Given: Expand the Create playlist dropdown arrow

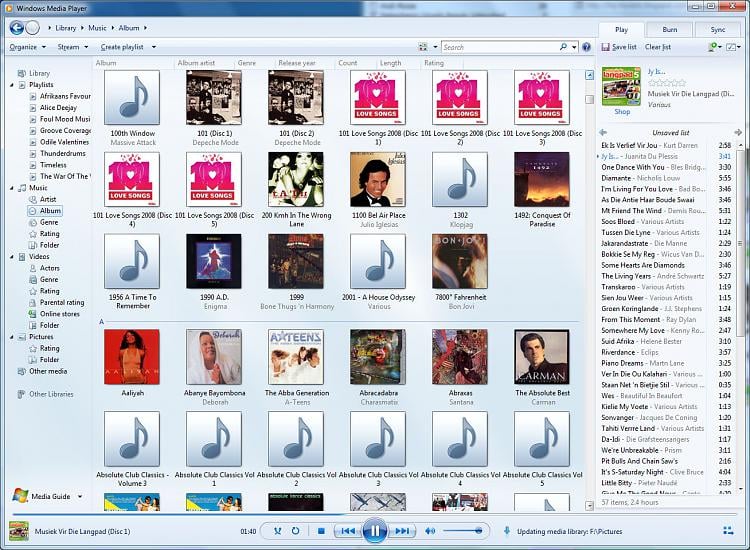Looking at the screenshot, I should click(x=154, y=47).
